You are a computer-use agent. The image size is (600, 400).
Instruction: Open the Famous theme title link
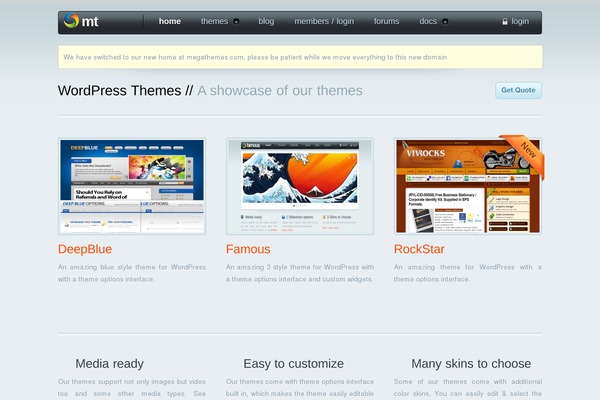248,249
